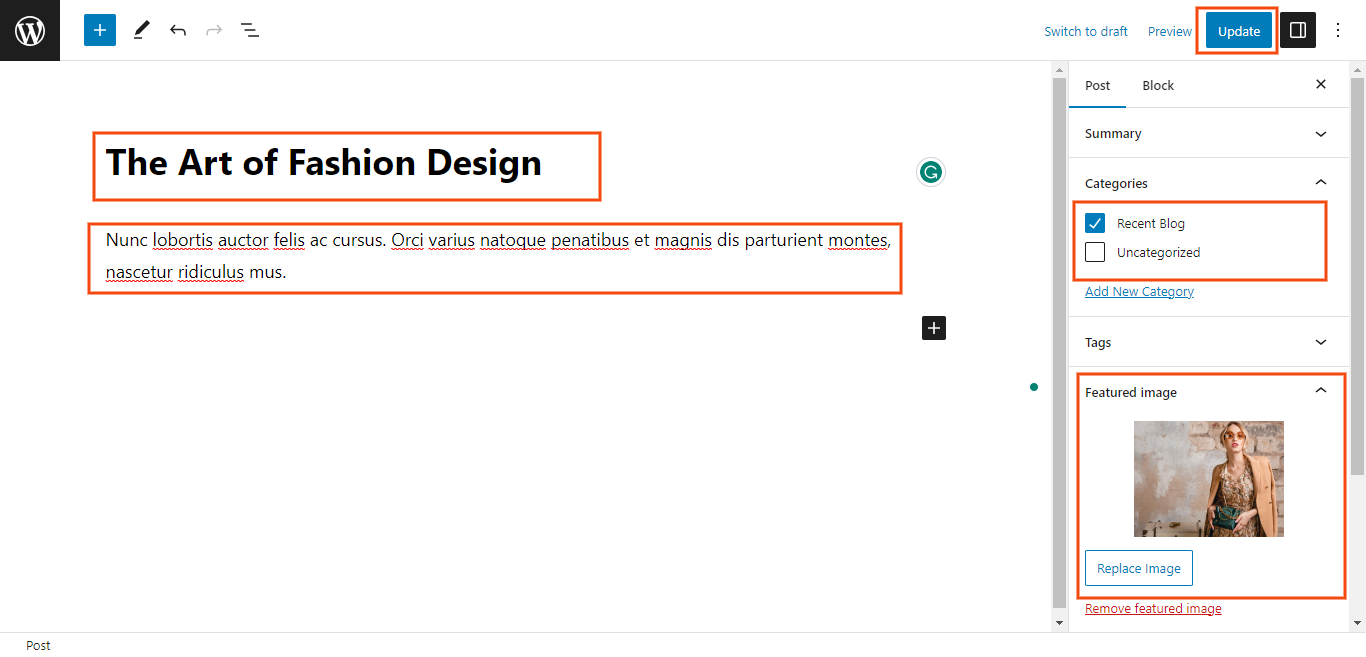Click the Add New Category link
The width and height of the screenshot is (1366, 657).
pyautogui.click(x=1139, y=292)
